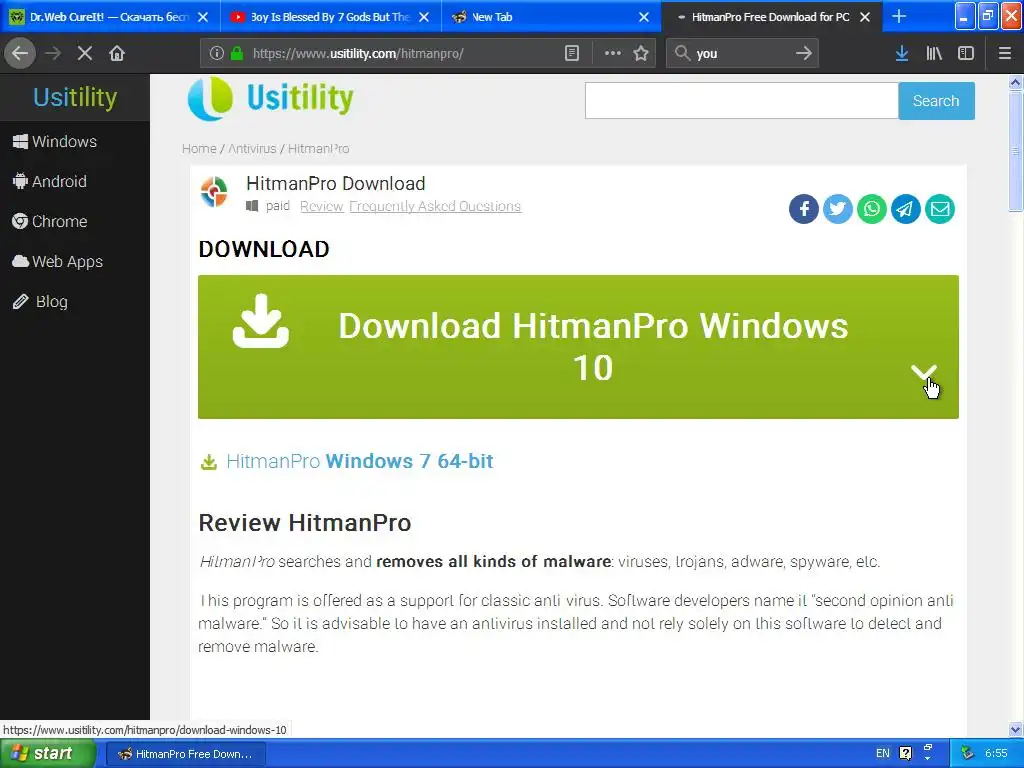Toggle reader view in address bar
The width and height of the screenshot is (1024, 768).
point(571,54)
